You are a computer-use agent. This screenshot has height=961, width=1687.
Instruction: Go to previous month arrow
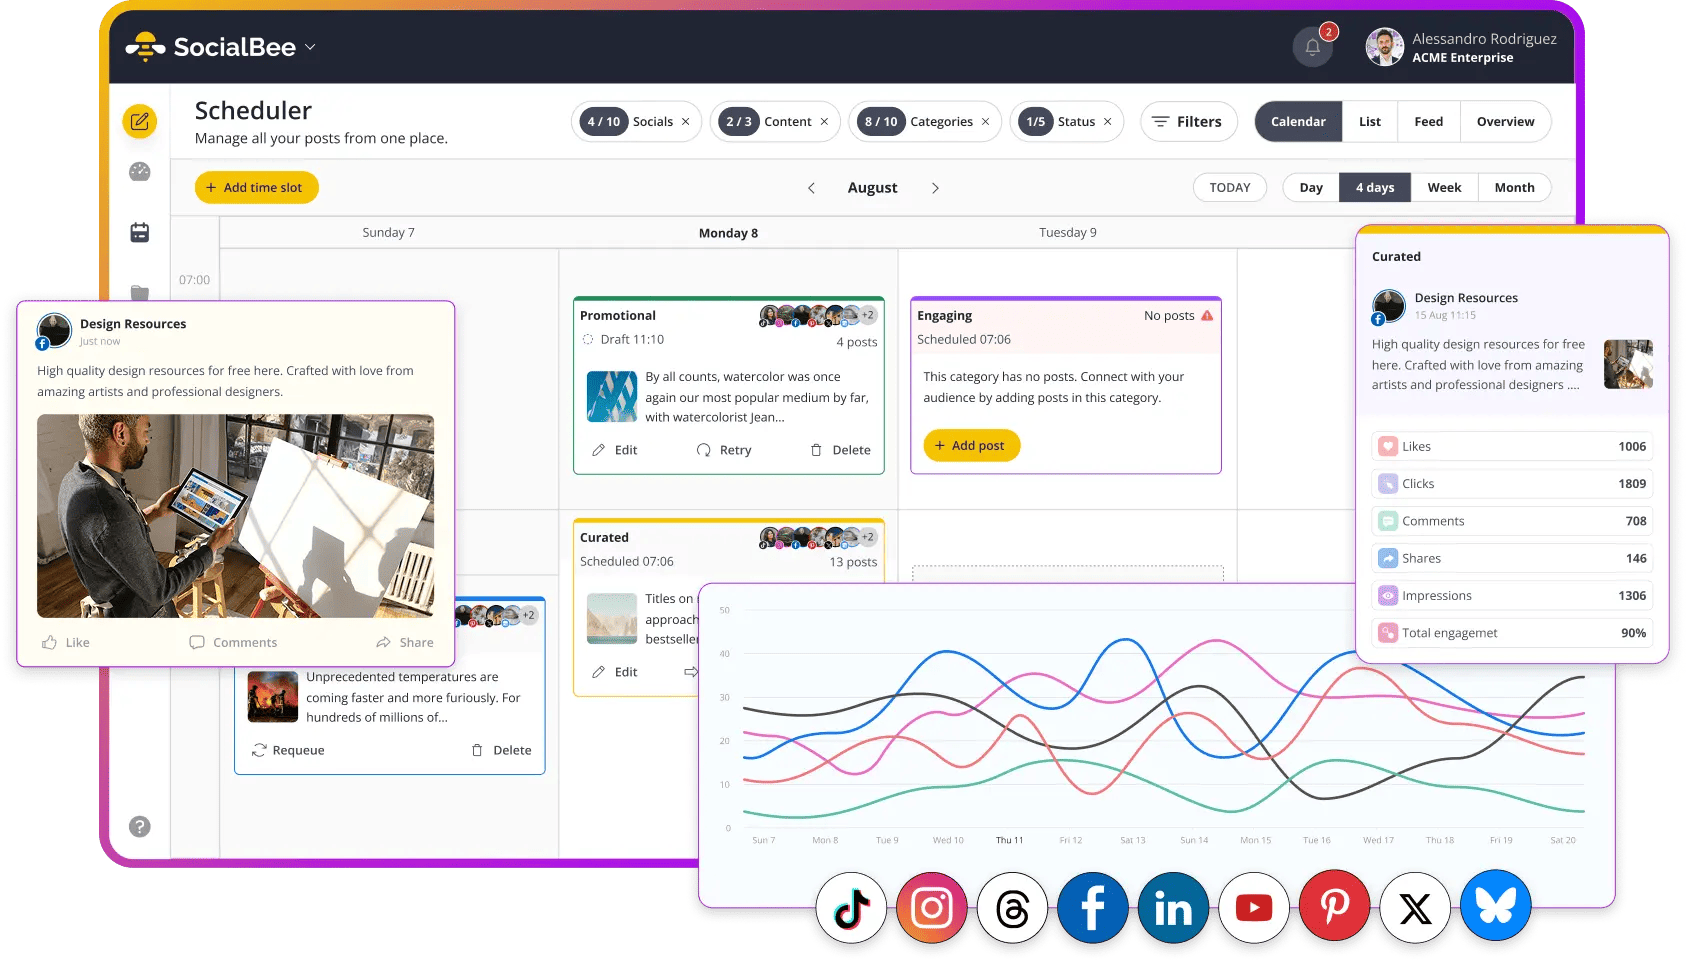coord(811,188)
